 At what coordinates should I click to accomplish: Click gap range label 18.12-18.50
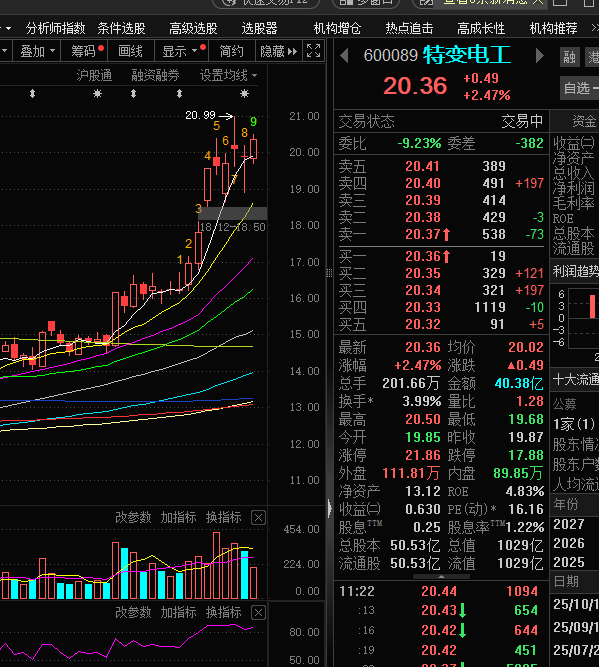(232, 227)
